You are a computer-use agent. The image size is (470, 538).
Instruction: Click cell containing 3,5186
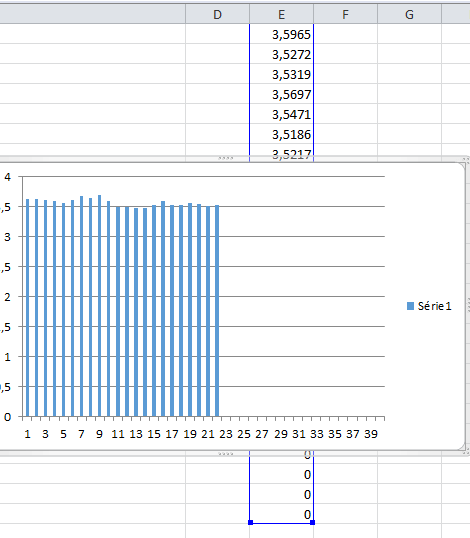click(281, 134)
